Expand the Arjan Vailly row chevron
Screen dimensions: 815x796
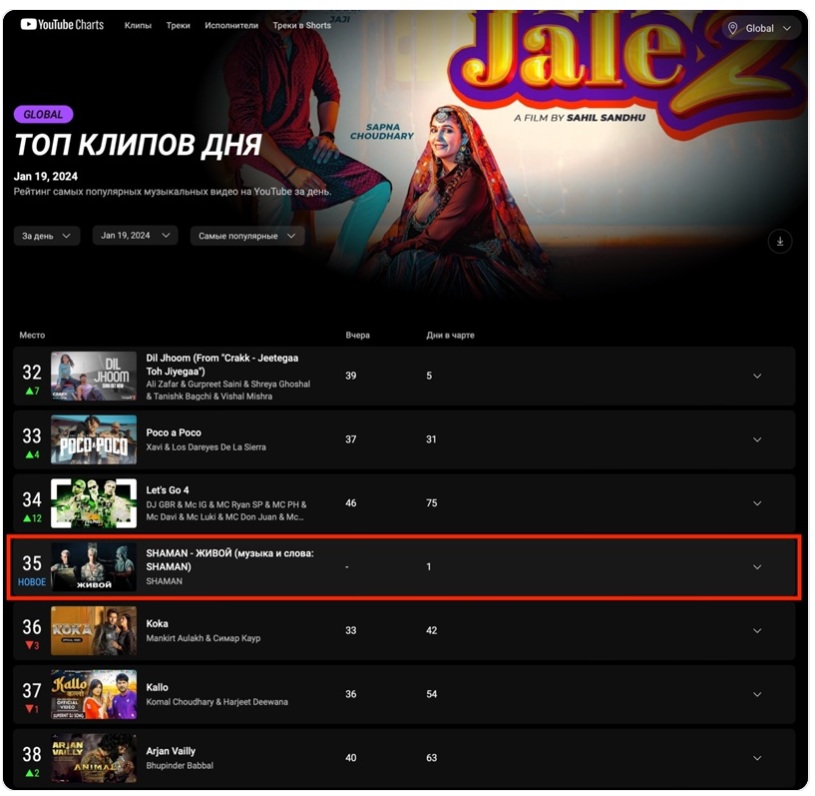point(757,758)
